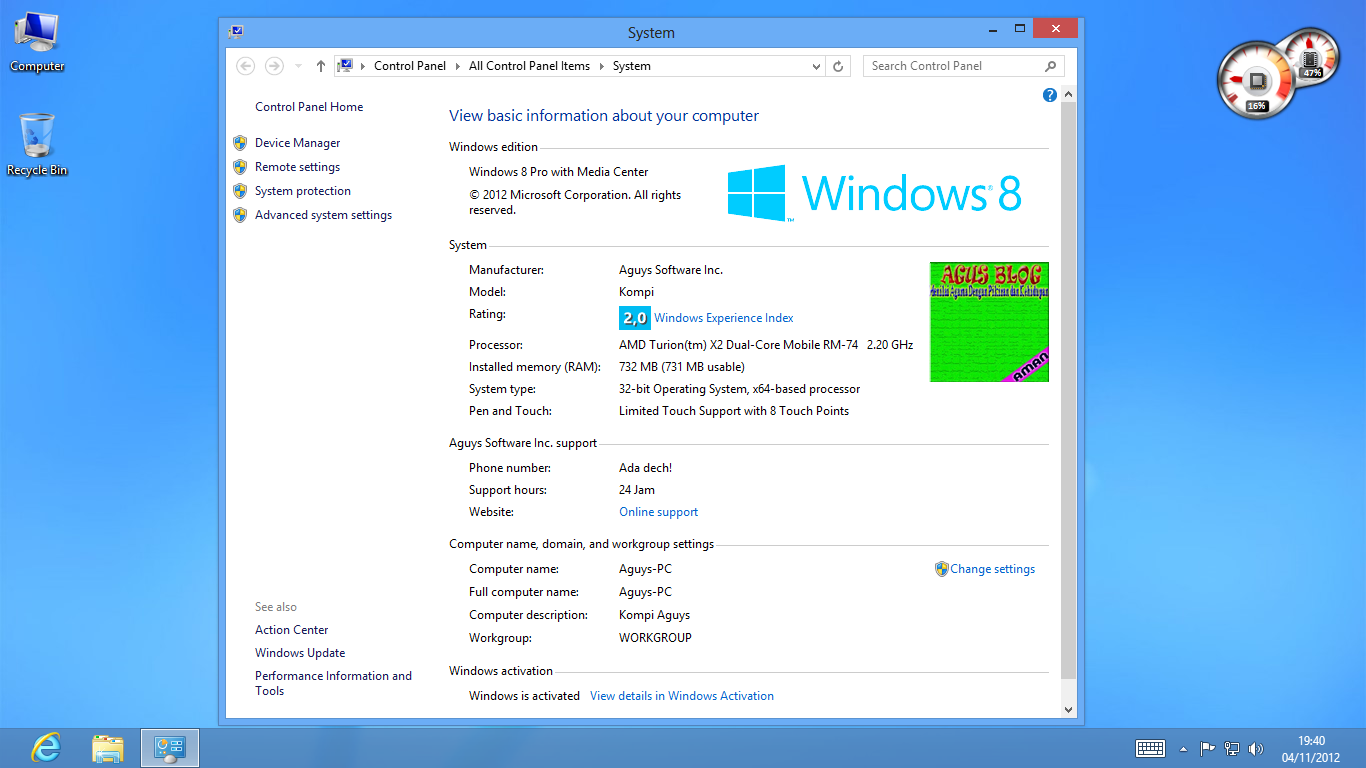Click the shield icon beside System protection
Viewport: 1366px width, 768px height.
point(240,191)
